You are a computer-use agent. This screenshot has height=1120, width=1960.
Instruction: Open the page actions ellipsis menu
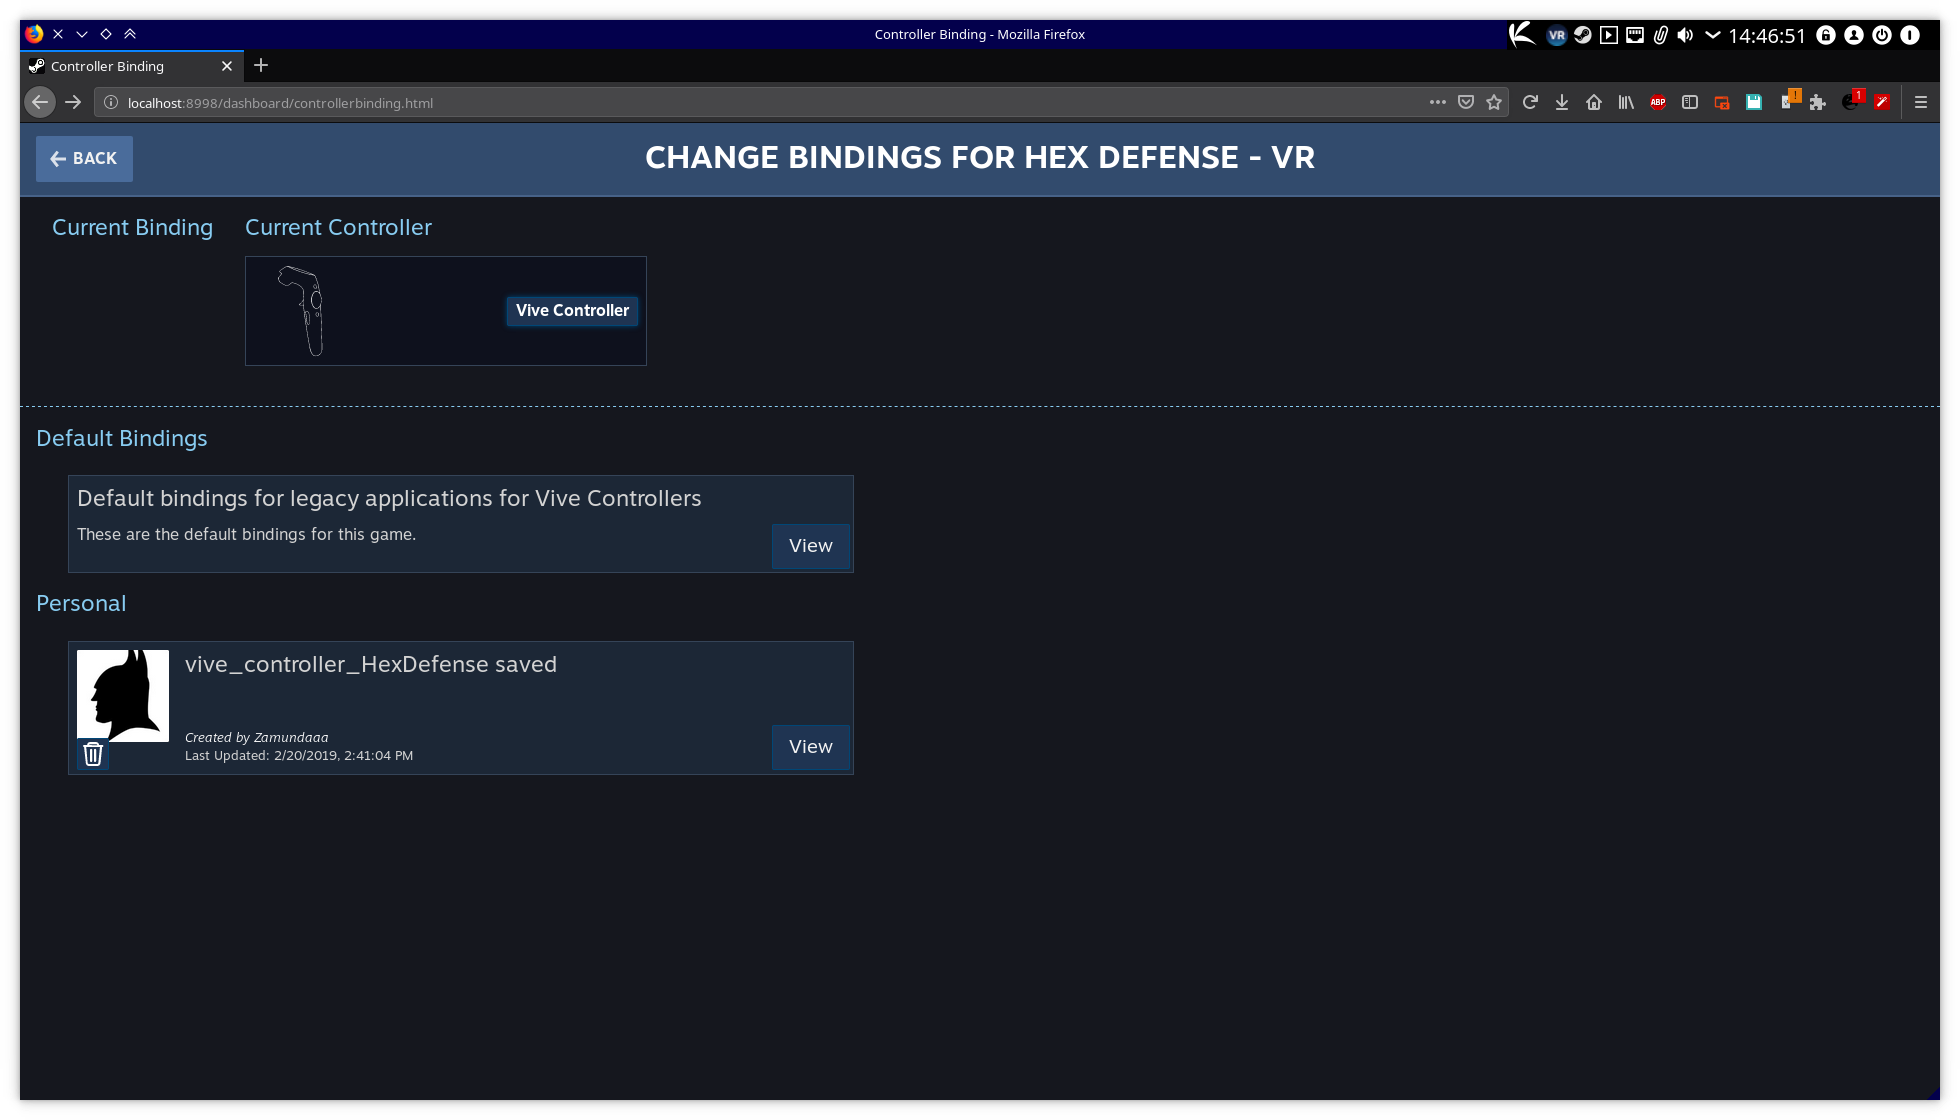click(x=1437, y=101)
